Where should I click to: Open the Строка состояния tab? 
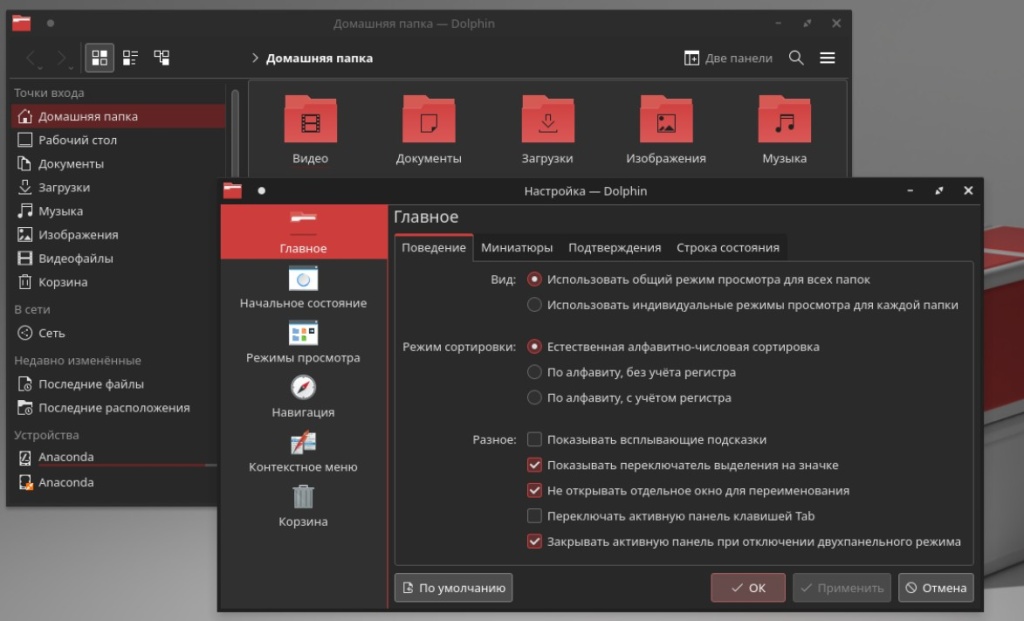click(x=727, y=248)
